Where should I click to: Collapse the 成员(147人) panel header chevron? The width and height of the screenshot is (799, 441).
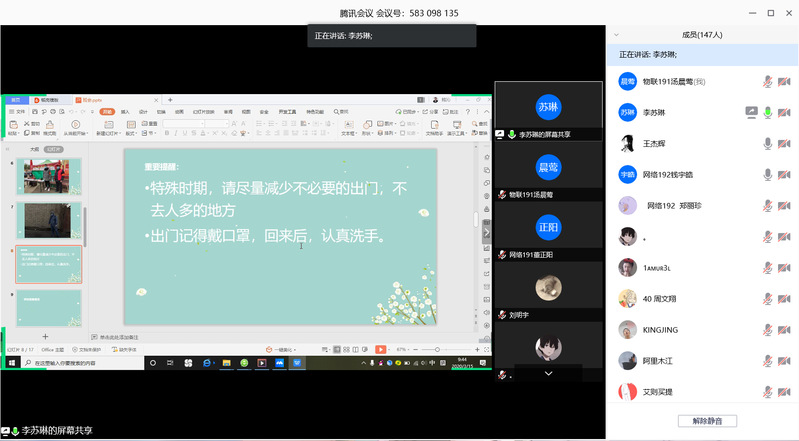click(x=616, y=33)
